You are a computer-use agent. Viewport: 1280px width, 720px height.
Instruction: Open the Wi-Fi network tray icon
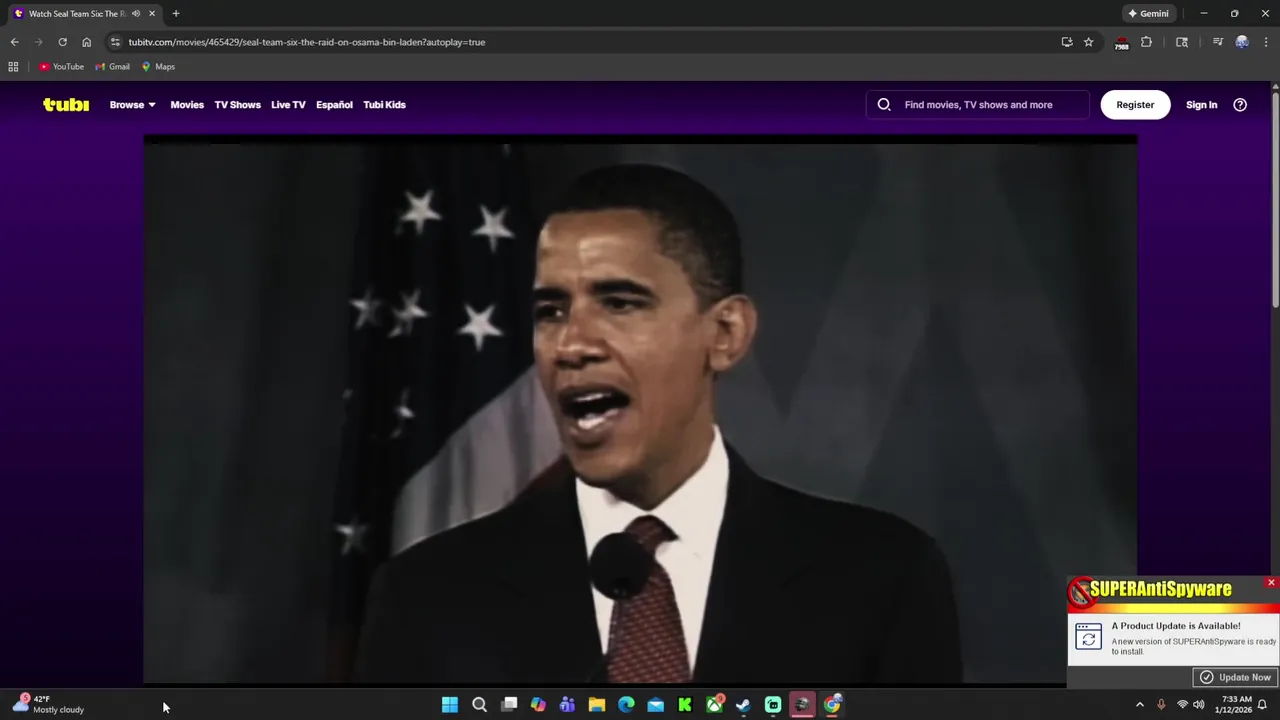point(1182,705)
